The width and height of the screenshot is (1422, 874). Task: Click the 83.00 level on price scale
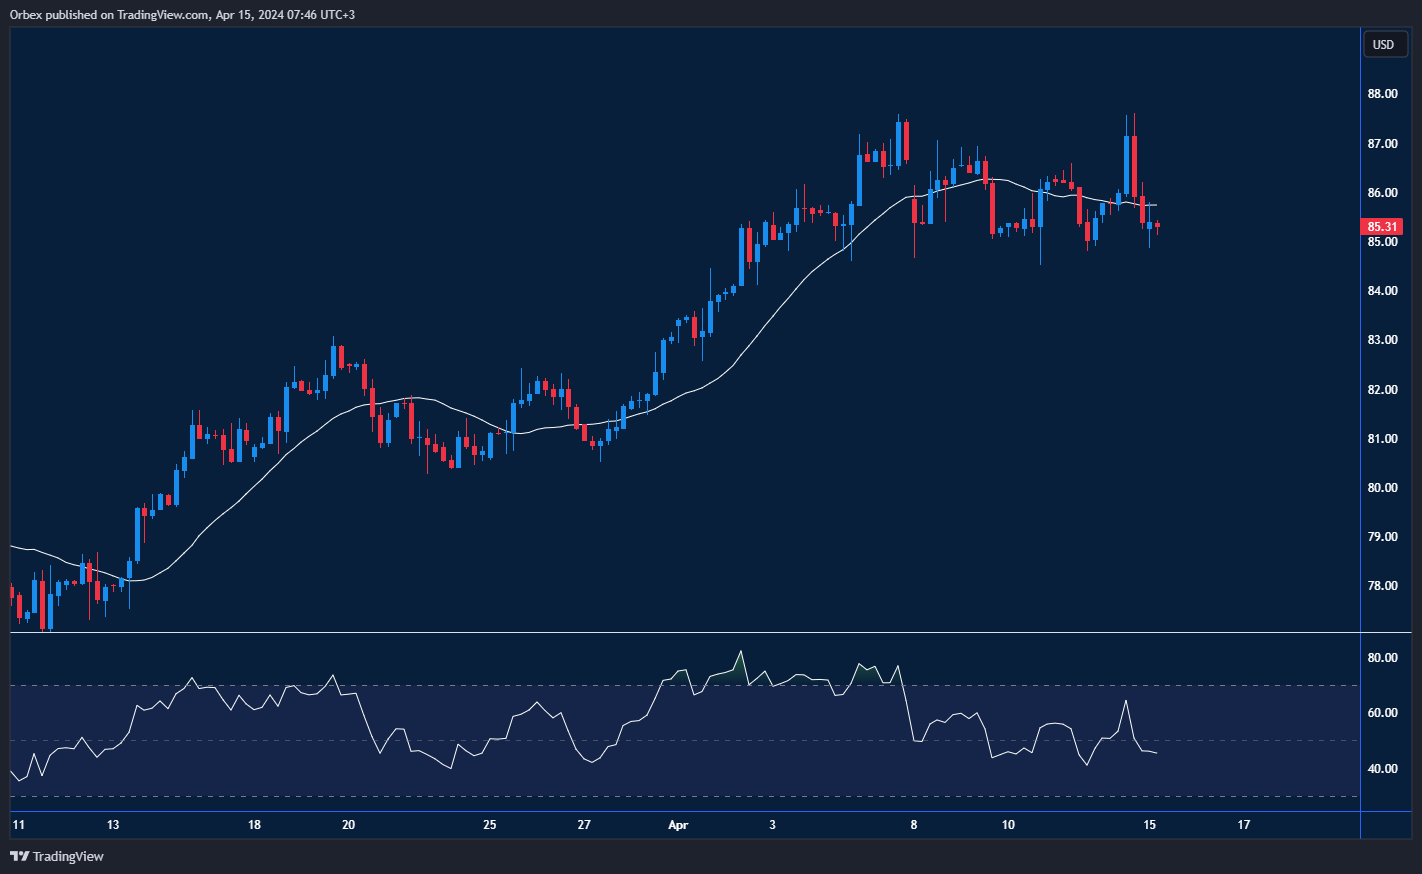point(1383,340)
